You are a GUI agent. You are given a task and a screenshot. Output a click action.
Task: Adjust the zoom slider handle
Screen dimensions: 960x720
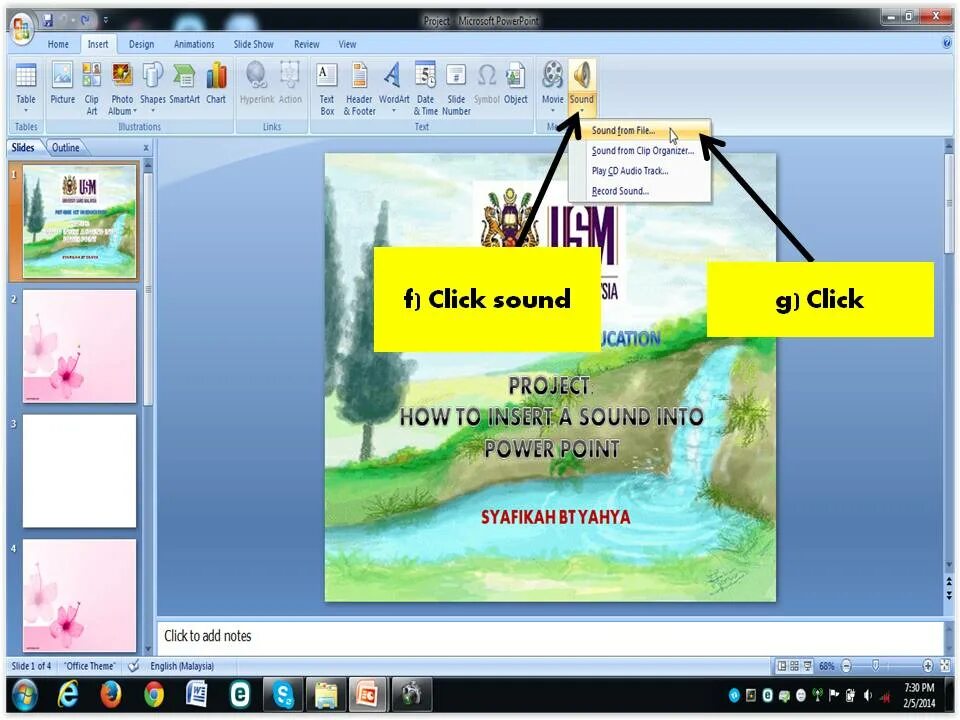(876, 666)
